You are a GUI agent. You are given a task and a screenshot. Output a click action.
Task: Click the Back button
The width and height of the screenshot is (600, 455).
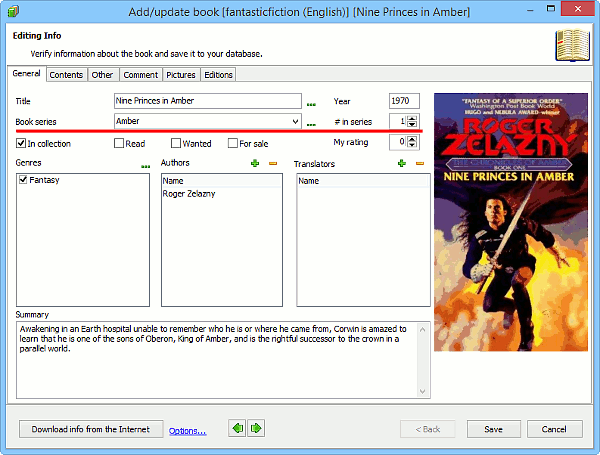tap(428, 429)
